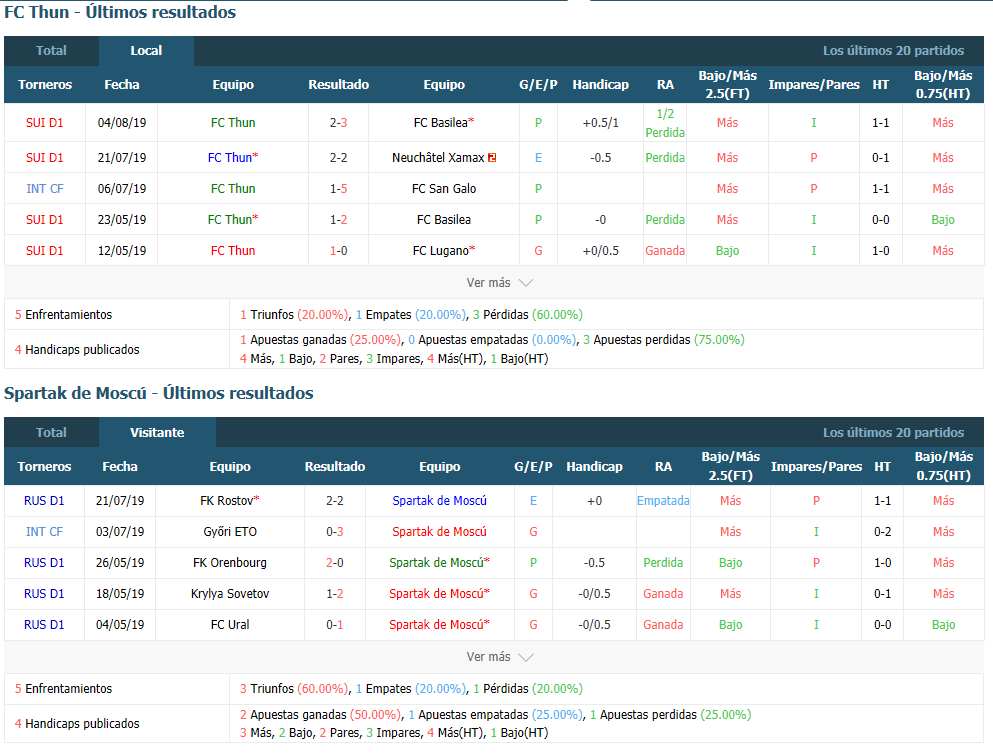Click the +0/0.5 handicap in FC Lugano row
Image resolution: width=993 pixels, height=754 pixels.
[x=600, y=251]
